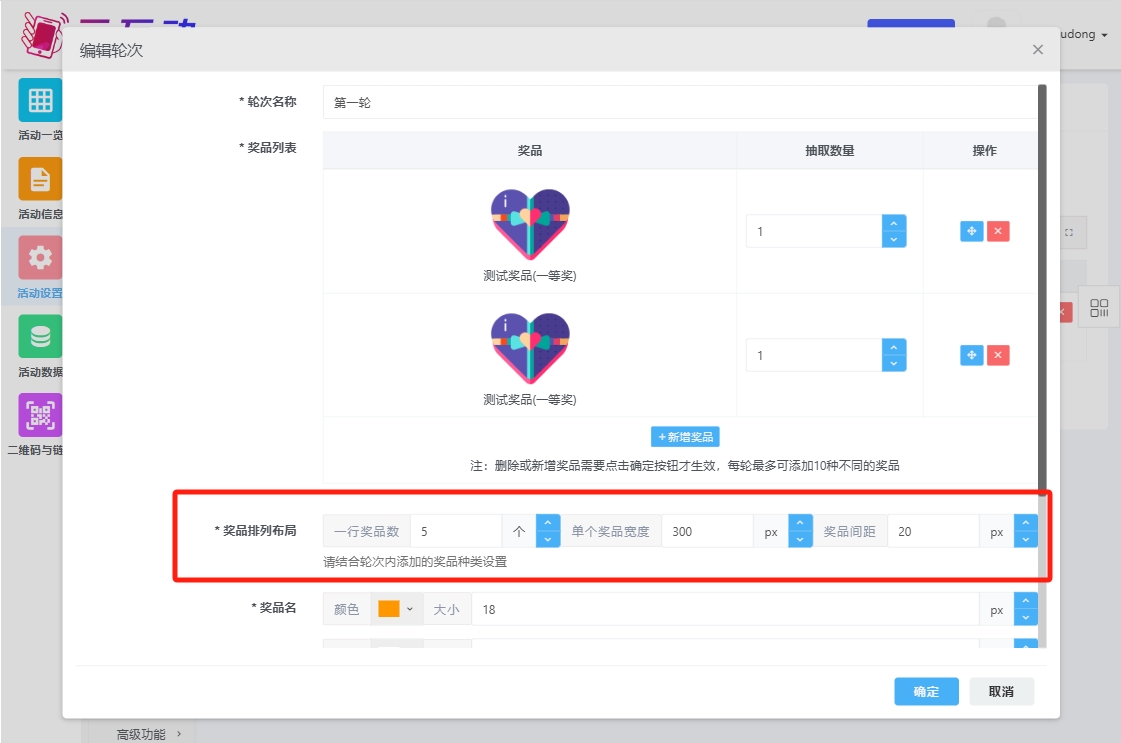
Task: Click the QR grid icon on right edge
Action: (x=1099, y=308)
